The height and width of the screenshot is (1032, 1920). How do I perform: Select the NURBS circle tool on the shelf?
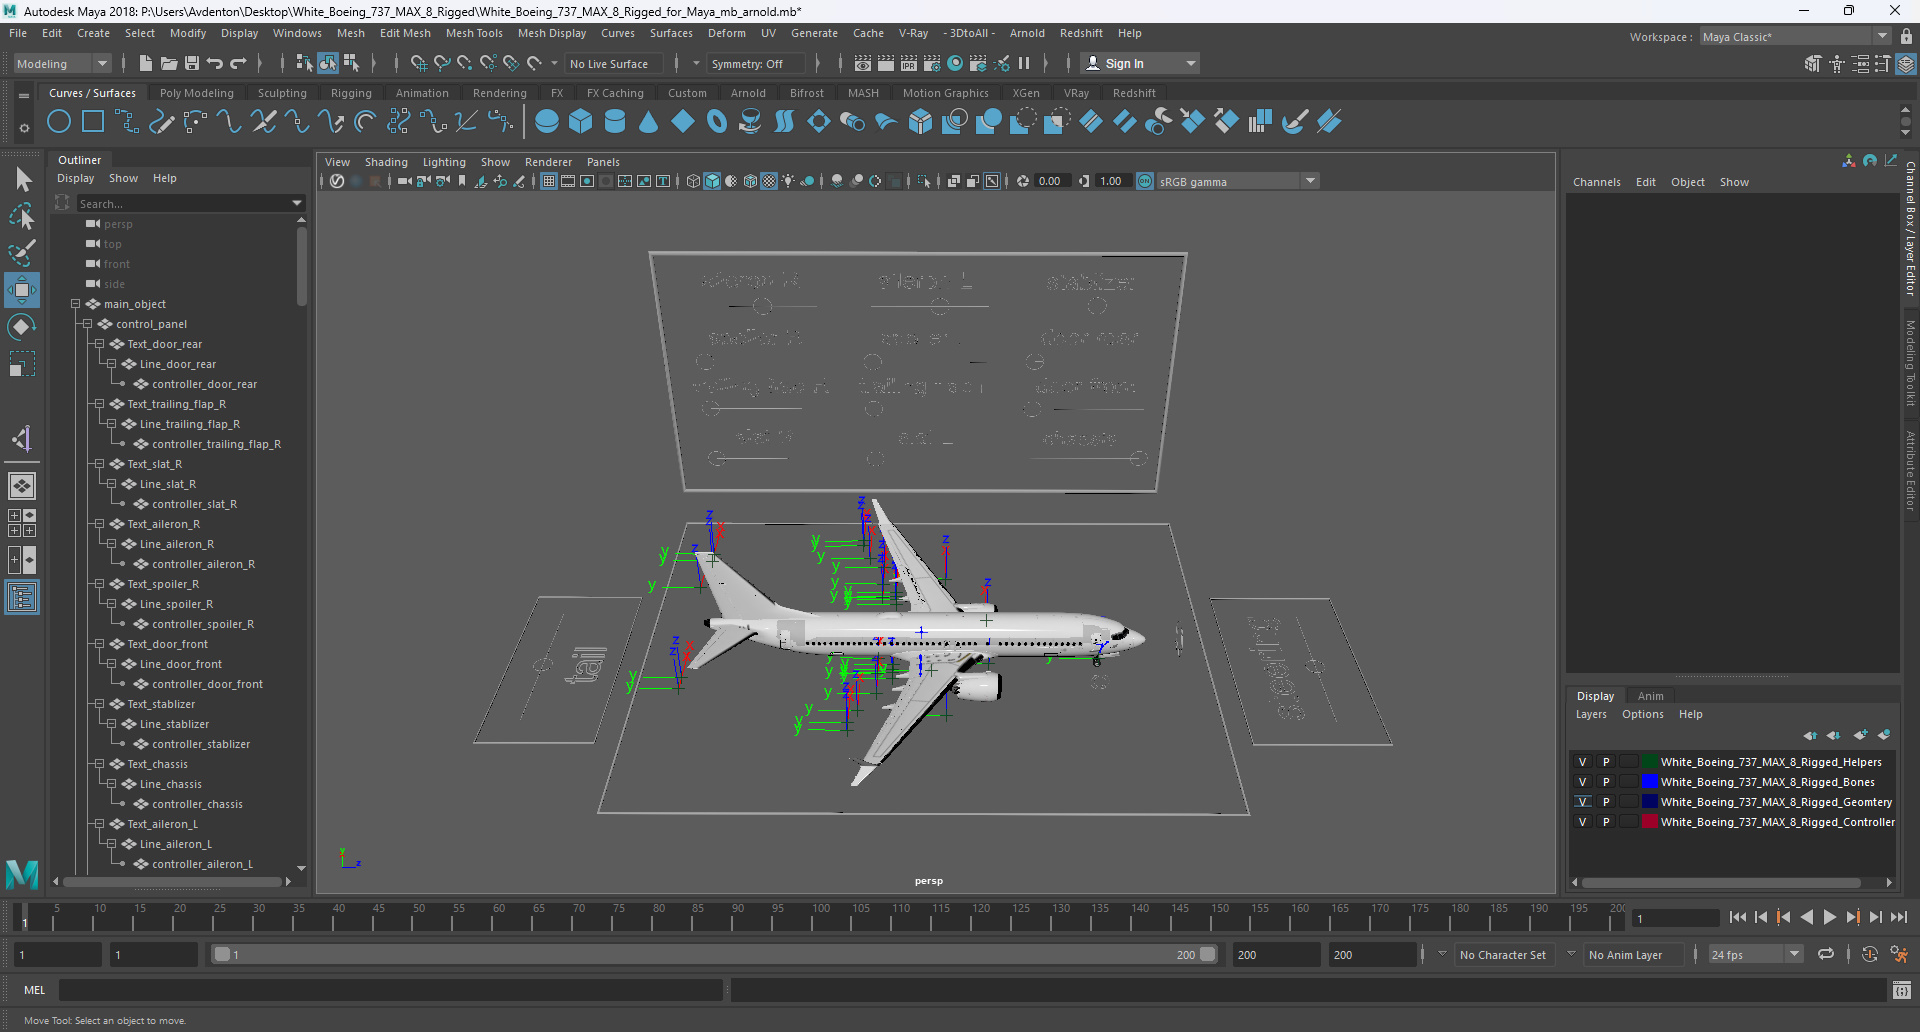click(59, 122)
